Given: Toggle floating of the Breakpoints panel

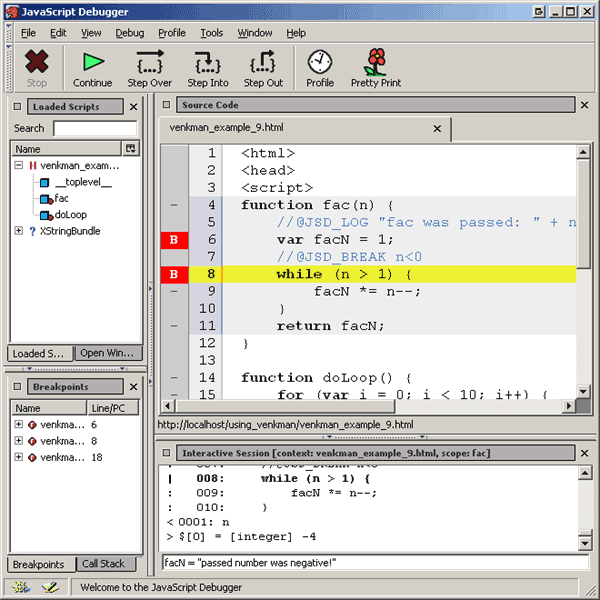Looking at the screenshot, I should point(17,386).
